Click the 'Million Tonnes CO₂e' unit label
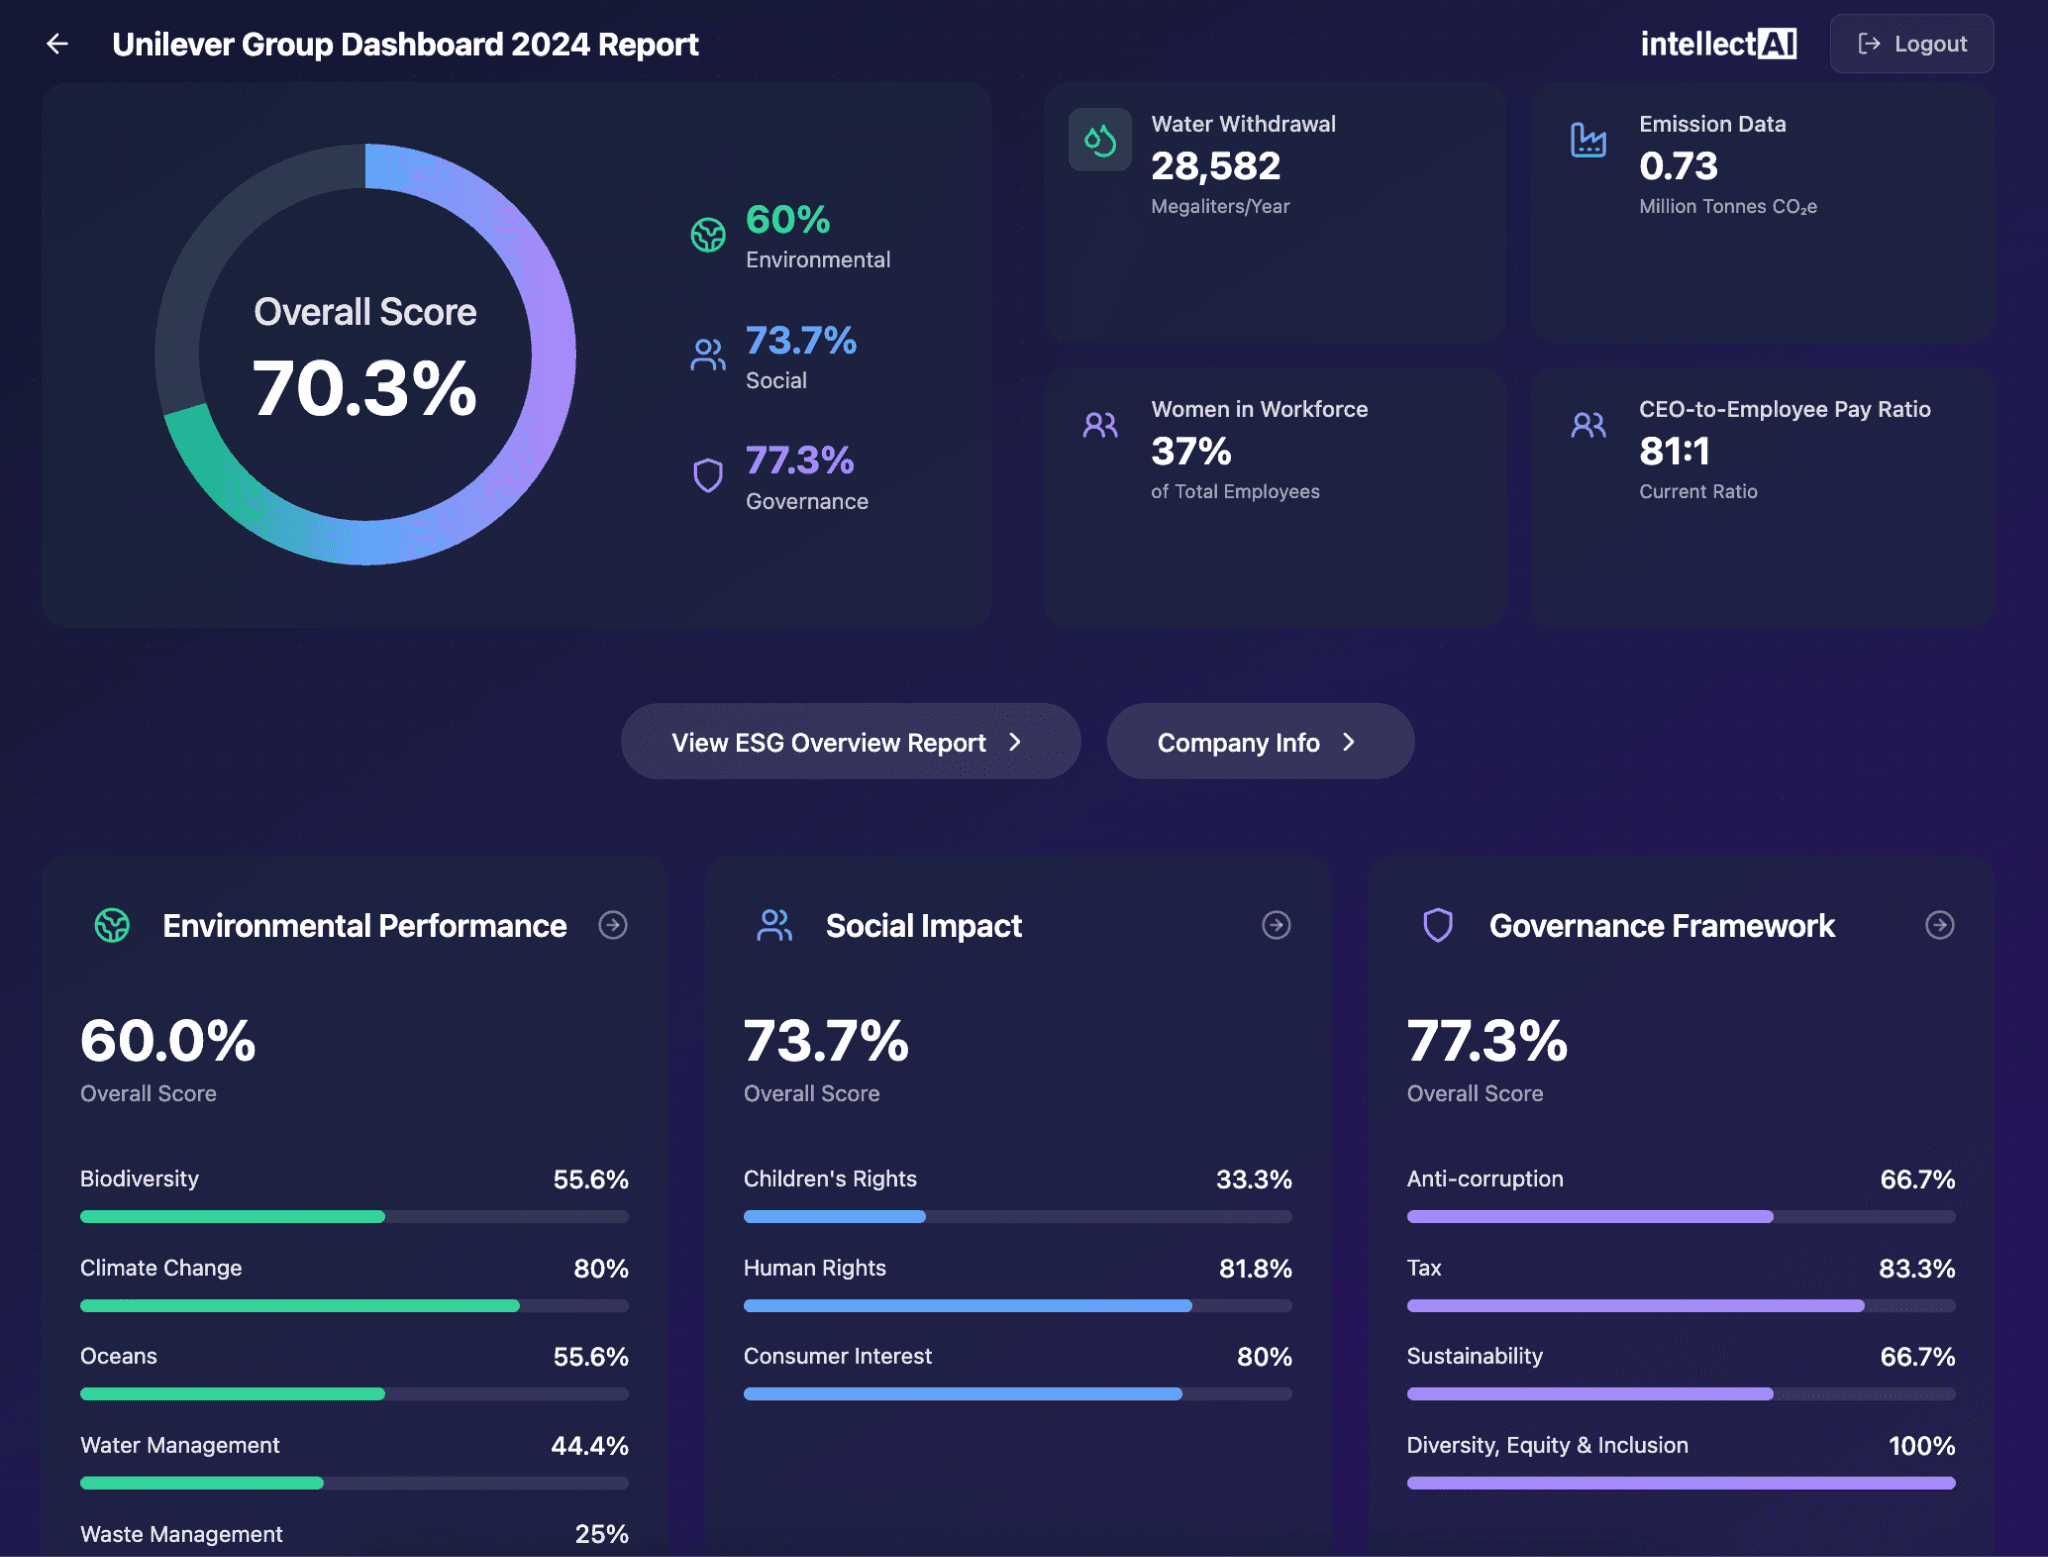Screen dimensions: 2048x1557 click(1728, 206)
